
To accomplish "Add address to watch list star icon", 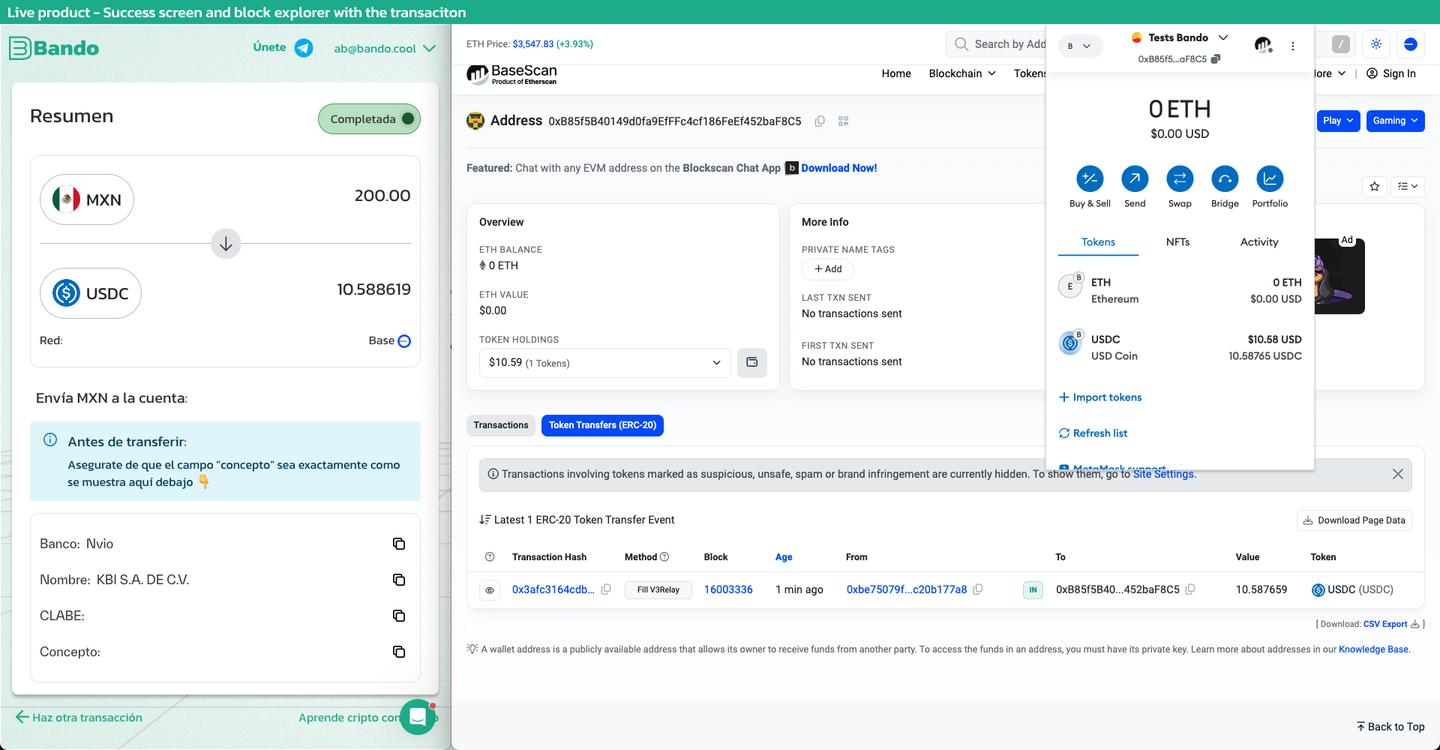I will [1375, 186].
